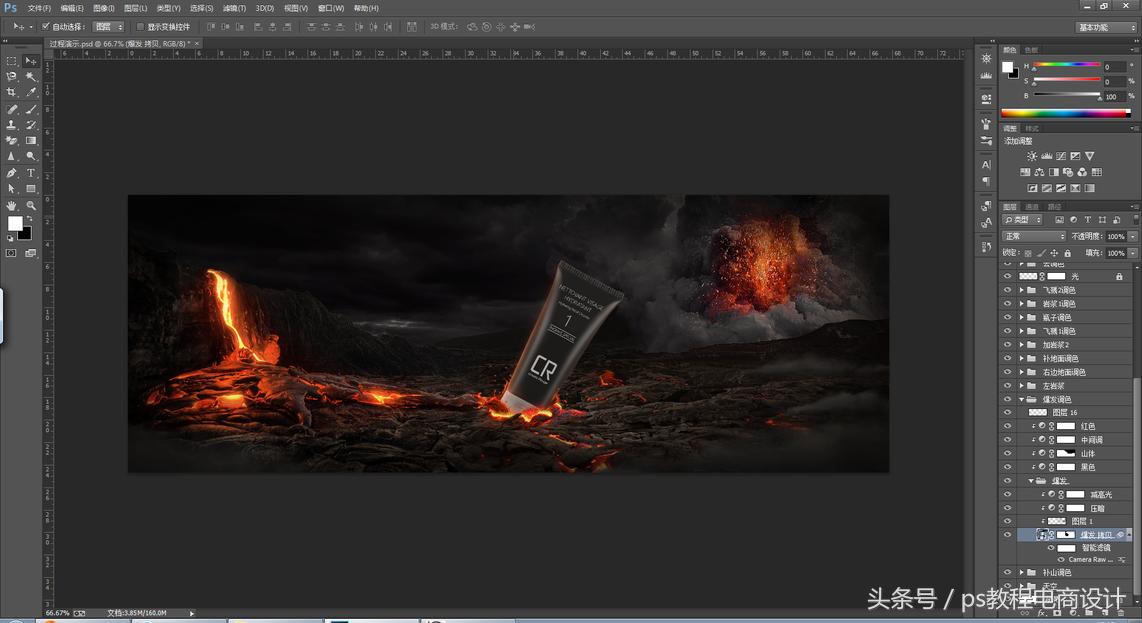Select the Crop tool
This screenshot has width=1142, height=623.
point(12,93)
